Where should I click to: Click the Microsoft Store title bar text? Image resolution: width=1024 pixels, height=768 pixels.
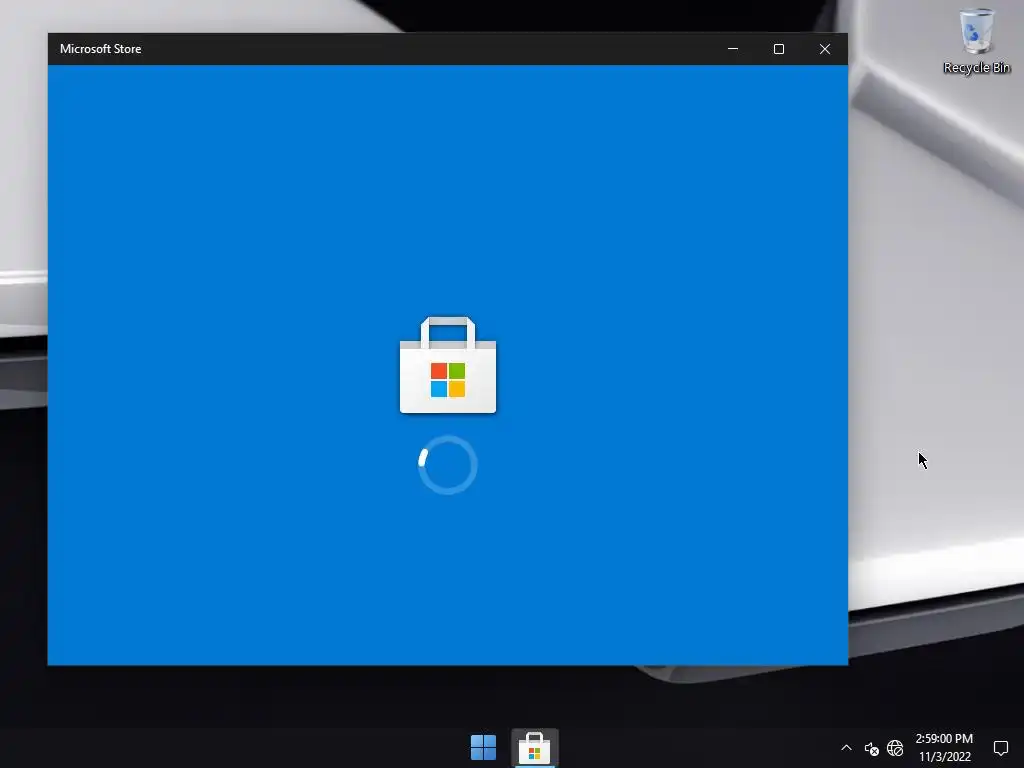pos(101,49)
